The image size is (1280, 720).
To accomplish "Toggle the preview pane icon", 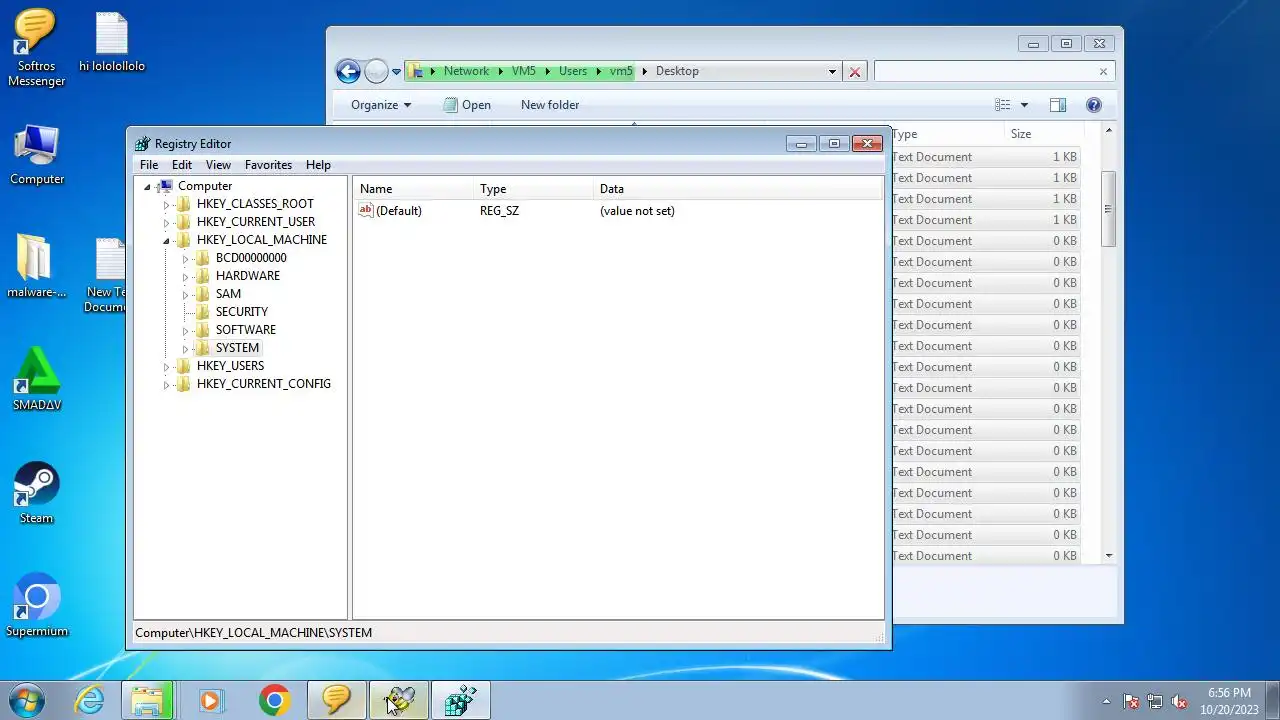I will (1058, 105).
